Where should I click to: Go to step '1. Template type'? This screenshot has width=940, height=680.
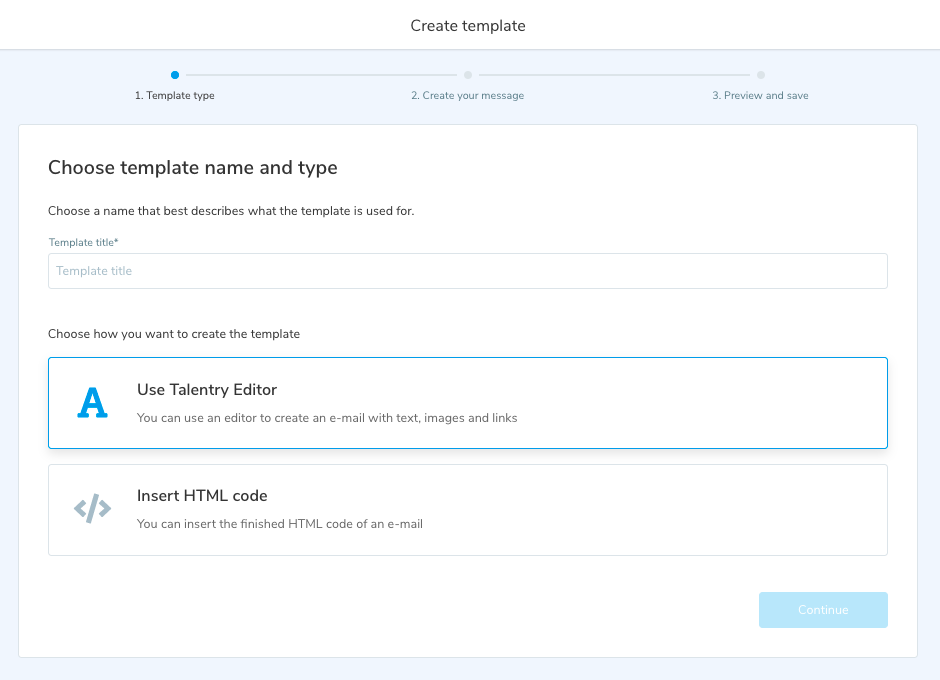tap(175, 96)
